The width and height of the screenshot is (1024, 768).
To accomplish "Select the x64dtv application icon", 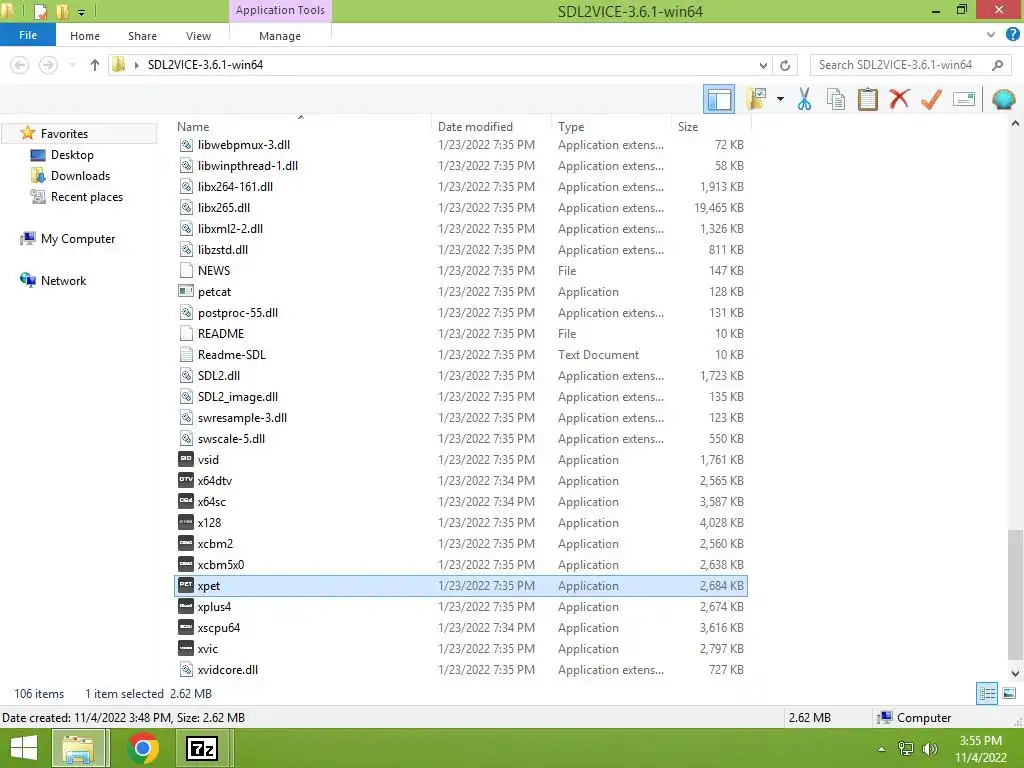I will [185, 480].
